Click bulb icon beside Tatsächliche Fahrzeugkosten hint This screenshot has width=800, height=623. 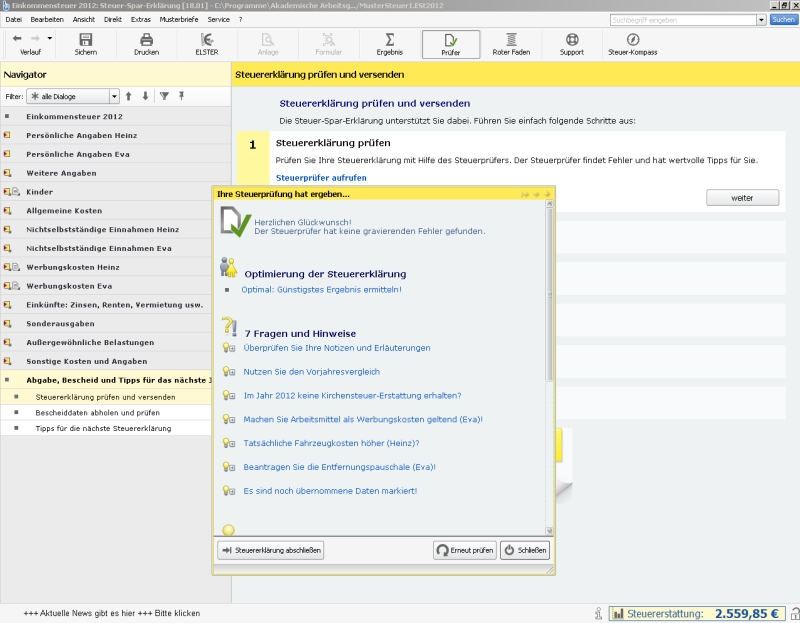(x=229, y=443)
